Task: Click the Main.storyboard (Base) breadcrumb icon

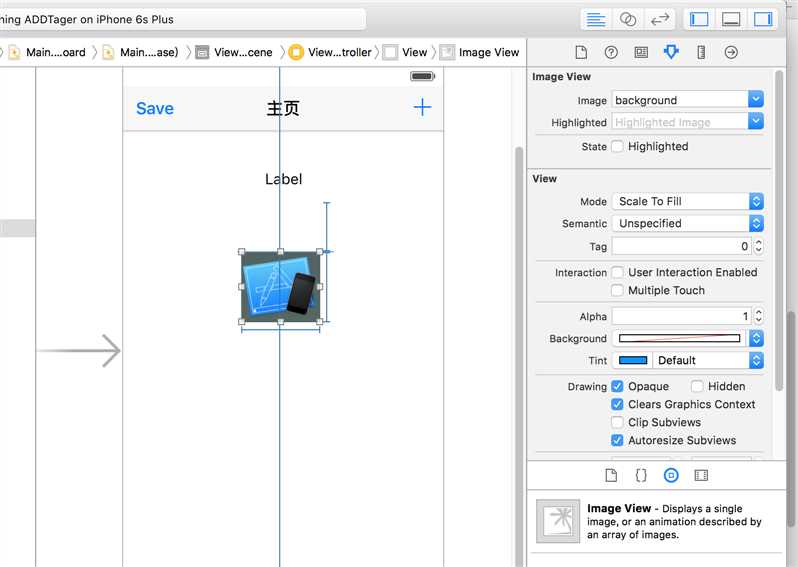Action: click(x=108, y=52)
